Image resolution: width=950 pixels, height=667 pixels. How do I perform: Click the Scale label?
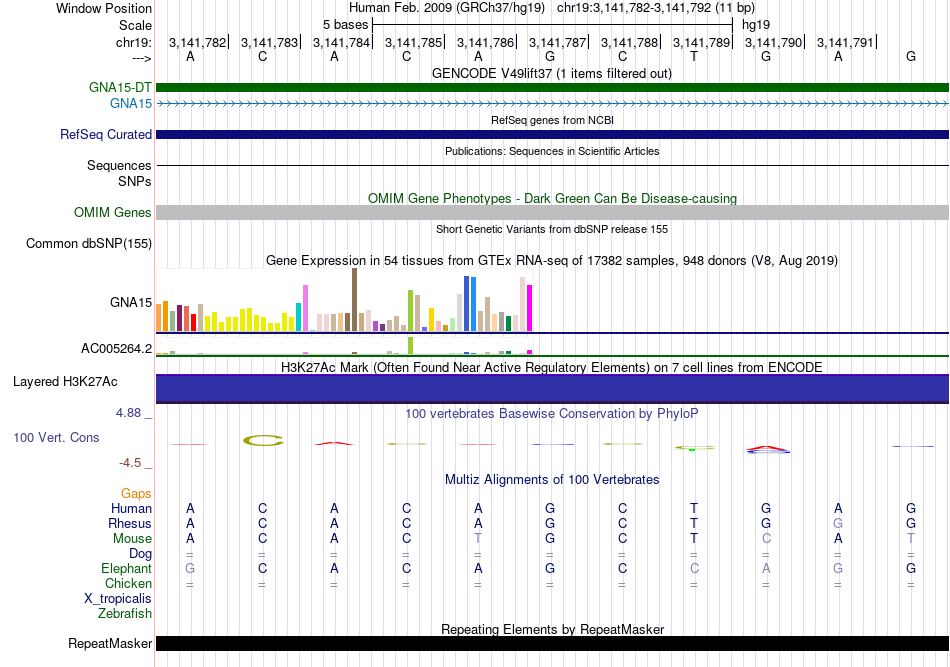[x=136, y=25]
